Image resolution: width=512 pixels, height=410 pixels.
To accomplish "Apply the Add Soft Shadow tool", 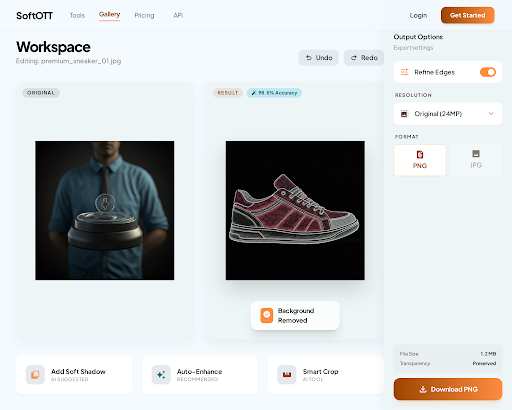I will tap(74, 375).
